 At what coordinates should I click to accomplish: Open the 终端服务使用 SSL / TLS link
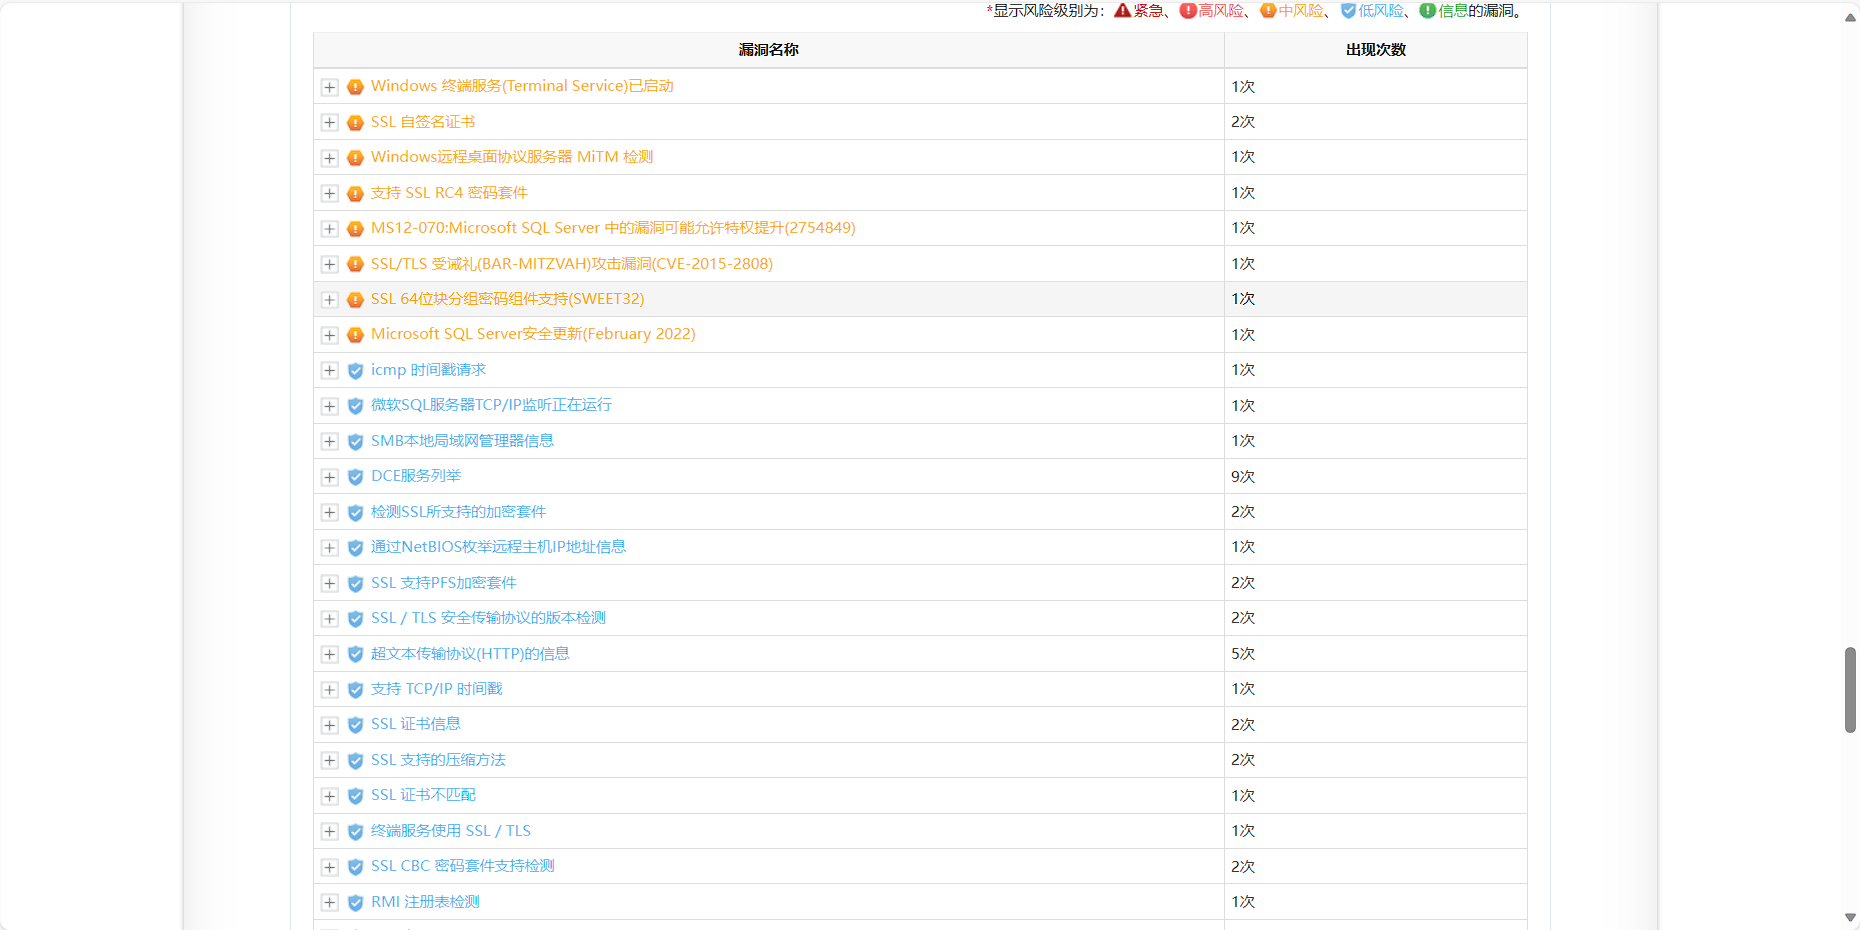(451, 831)
